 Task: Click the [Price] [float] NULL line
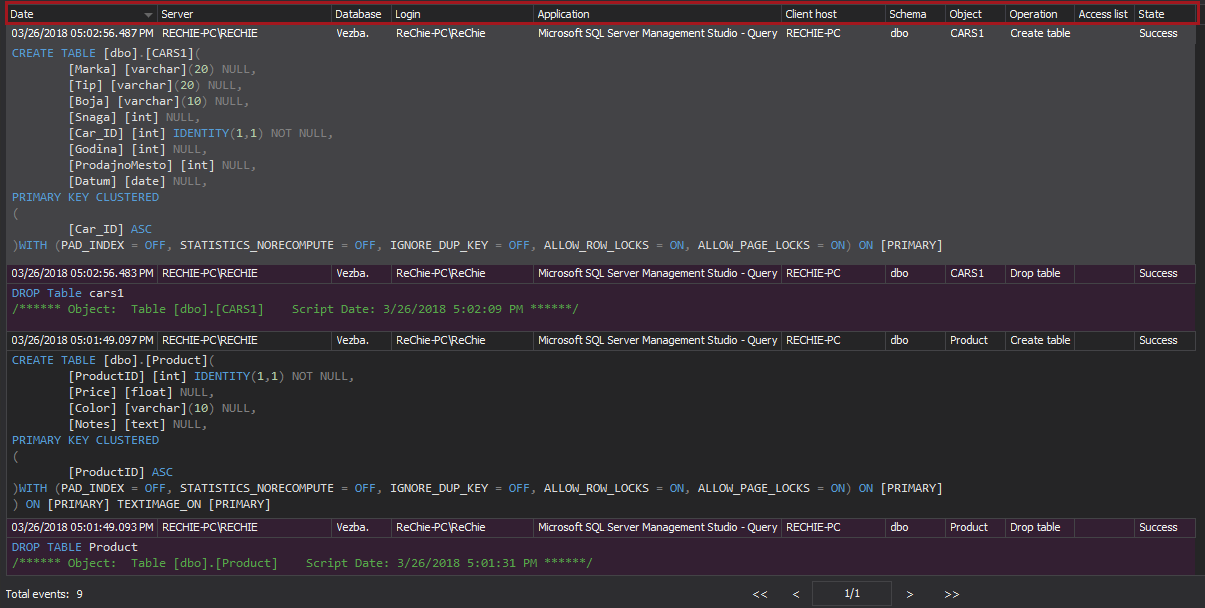click(x=141, y=392)
